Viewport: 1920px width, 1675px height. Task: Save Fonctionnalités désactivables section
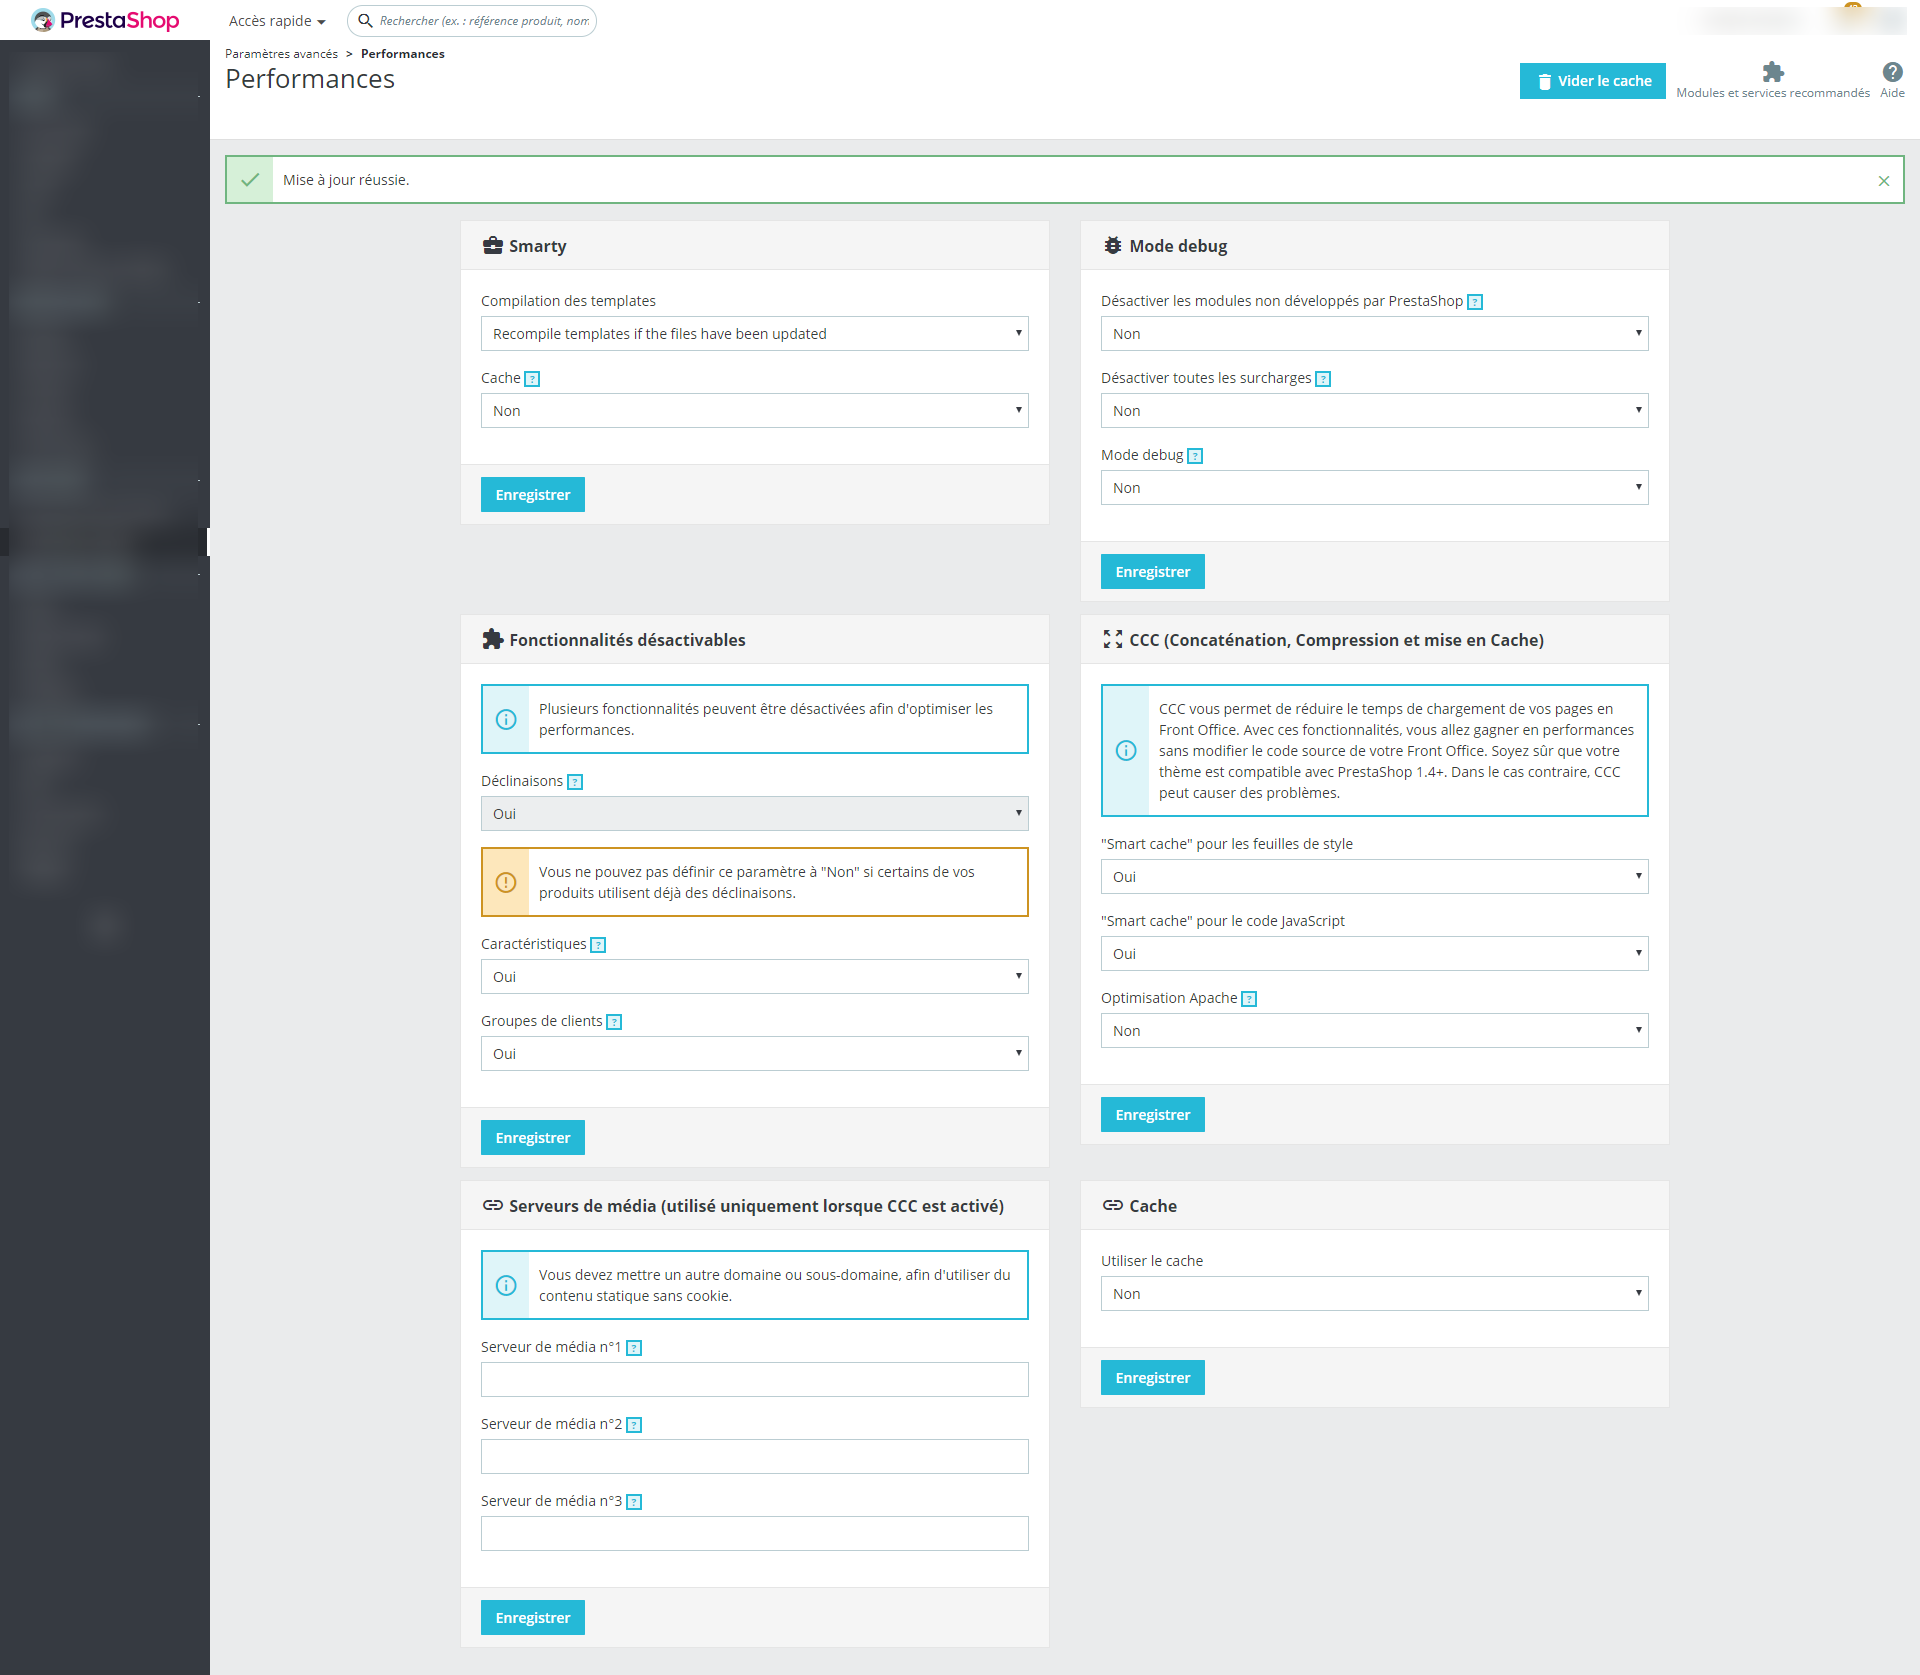(x=532, y=1138)
